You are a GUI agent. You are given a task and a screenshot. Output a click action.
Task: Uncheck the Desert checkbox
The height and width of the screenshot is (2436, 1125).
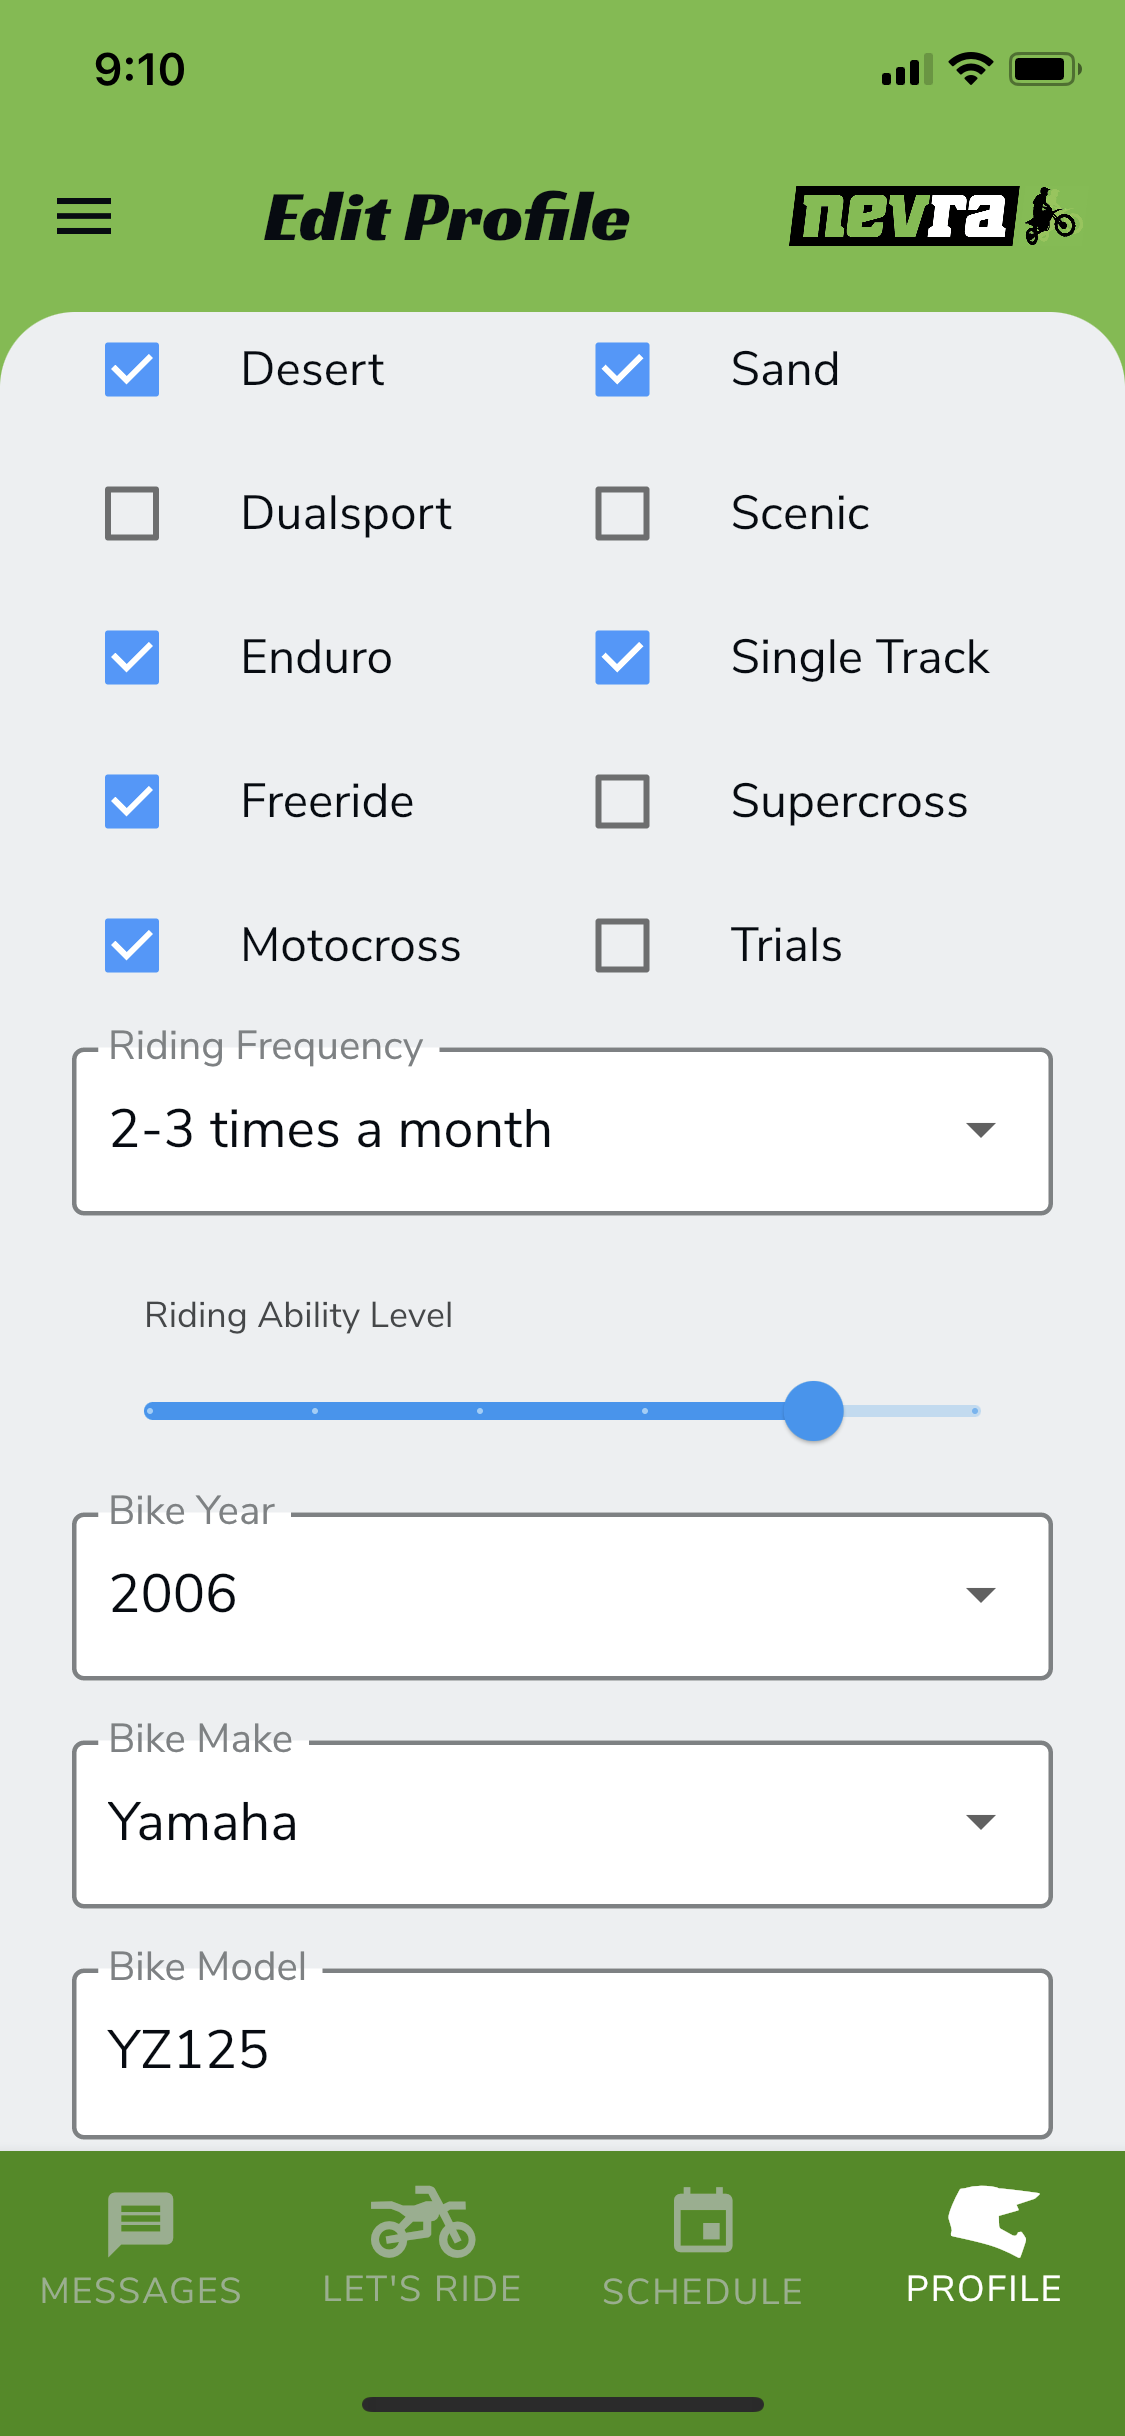(132, 369)
